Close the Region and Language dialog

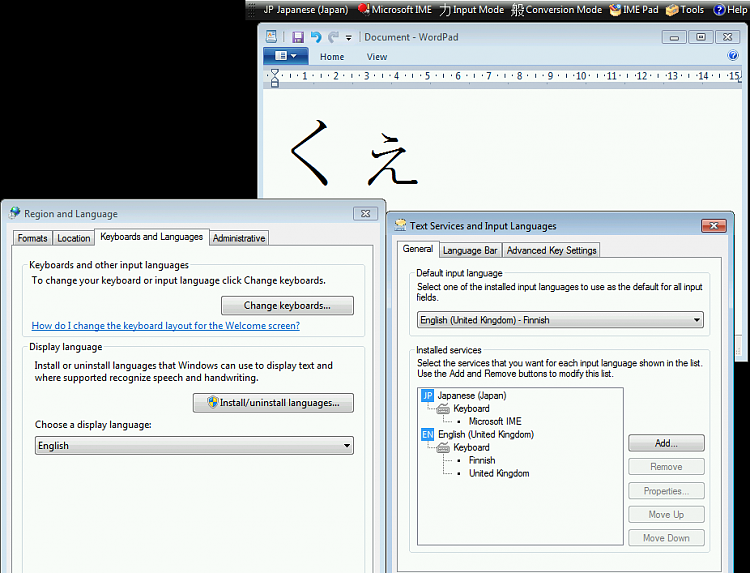365,213
